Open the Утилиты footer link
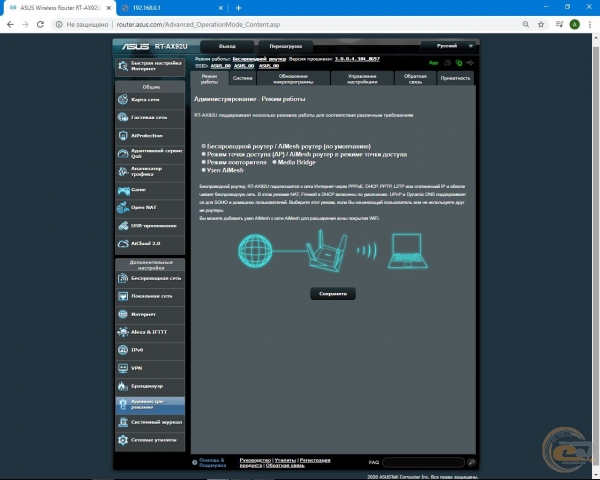This screenshot has height=480, width=600. point(285,460)
